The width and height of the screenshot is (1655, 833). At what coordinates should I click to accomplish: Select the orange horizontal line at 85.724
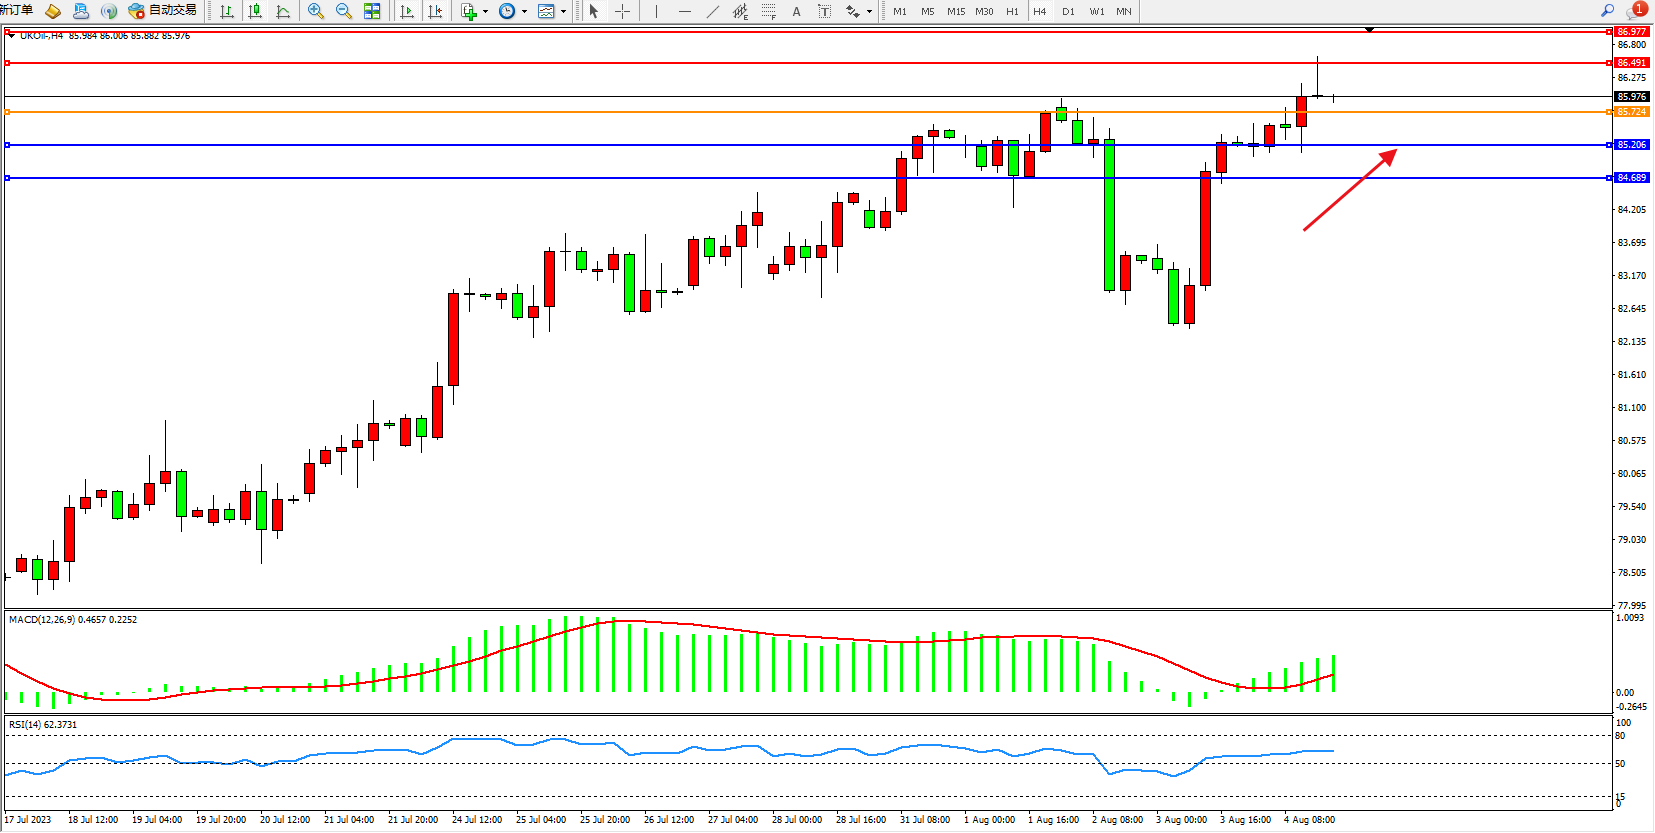(x=800, y=112)
